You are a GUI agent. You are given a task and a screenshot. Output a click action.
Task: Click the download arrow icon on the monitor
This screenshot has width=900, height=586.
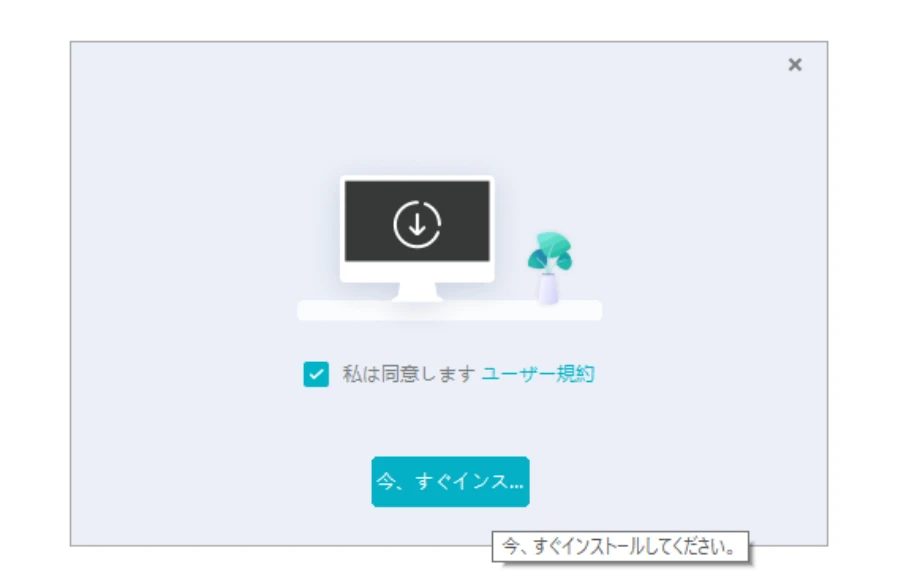coord(417,224)
